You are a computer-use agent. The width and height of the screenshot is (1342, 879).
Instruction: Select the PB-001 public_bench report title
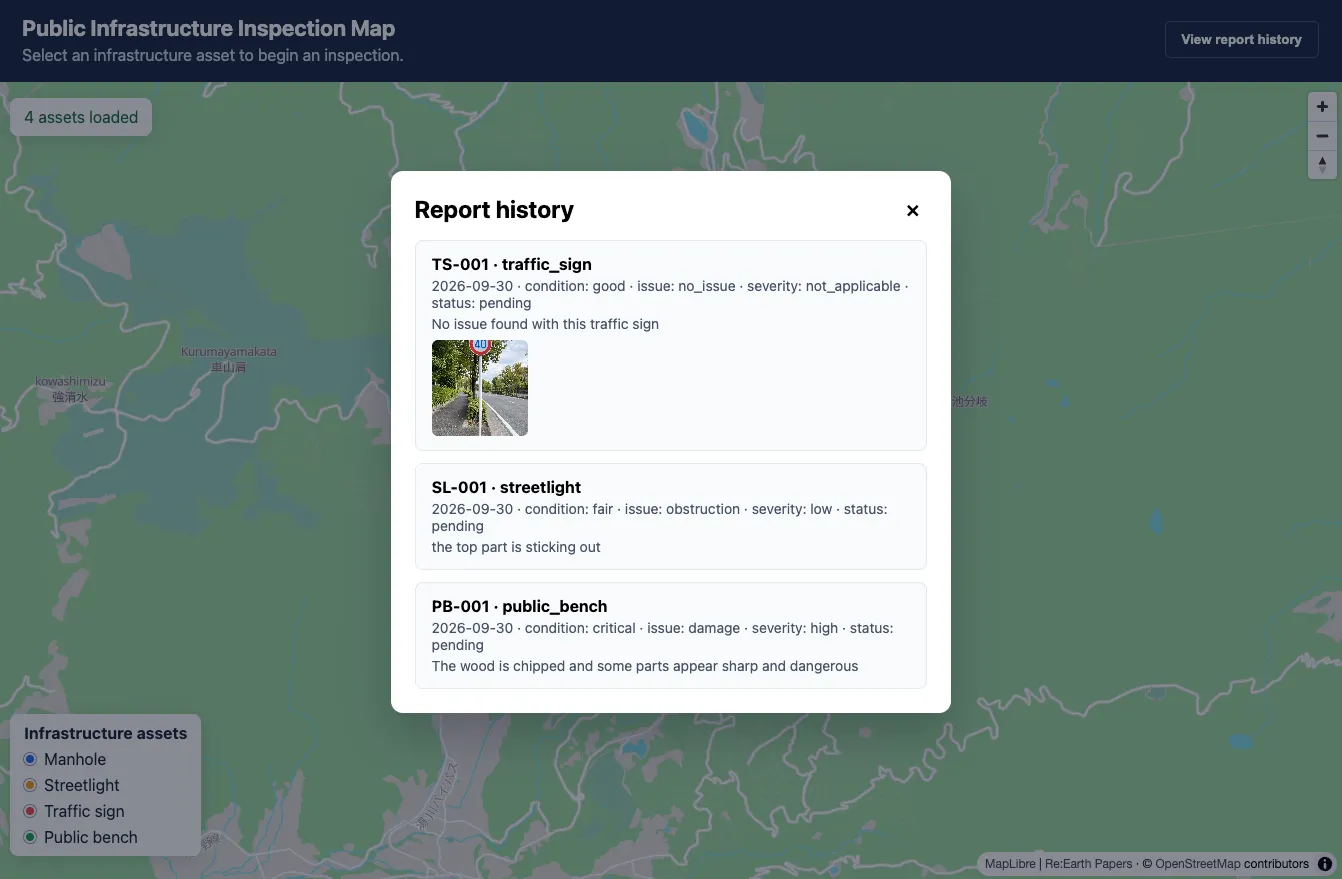tap(520, 606)
